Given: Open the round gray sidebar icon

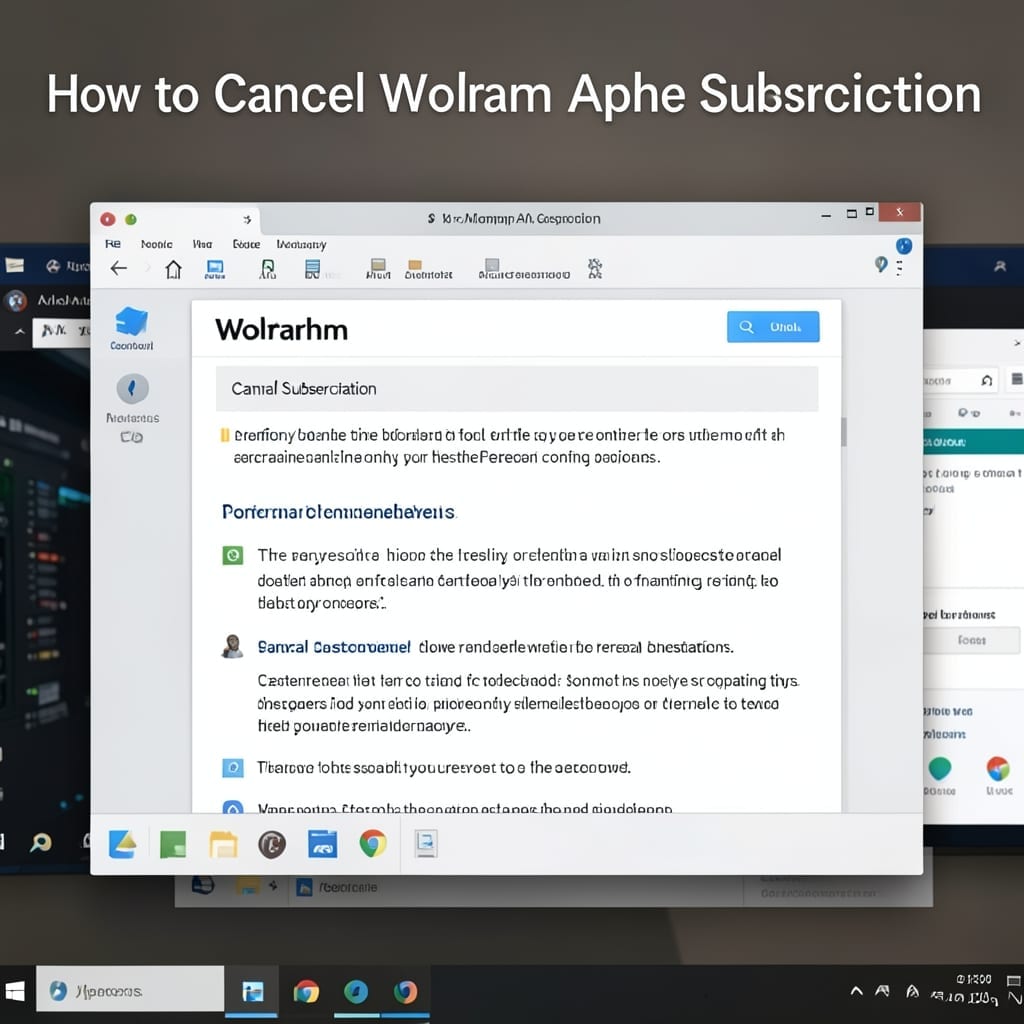Looking at the screenshot, I should point(133,389).
